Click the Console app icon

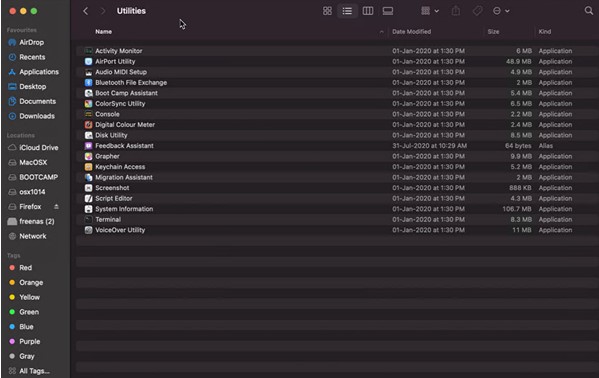pos(89,114)
